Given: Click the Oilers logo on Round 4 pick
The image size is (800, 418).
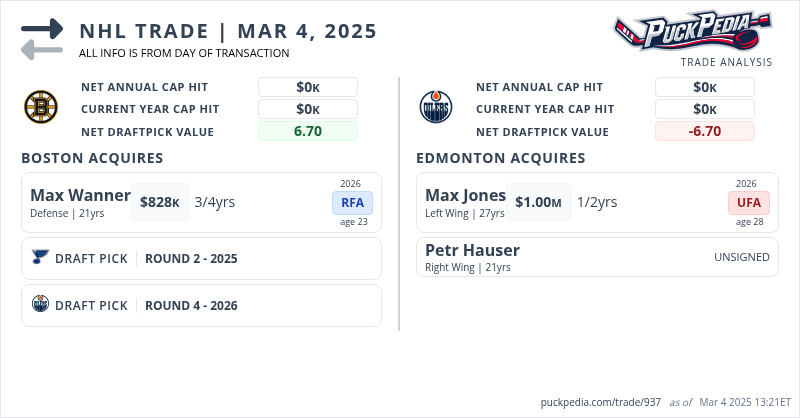Looking at the screenshot, I should [x=40, y=305].
